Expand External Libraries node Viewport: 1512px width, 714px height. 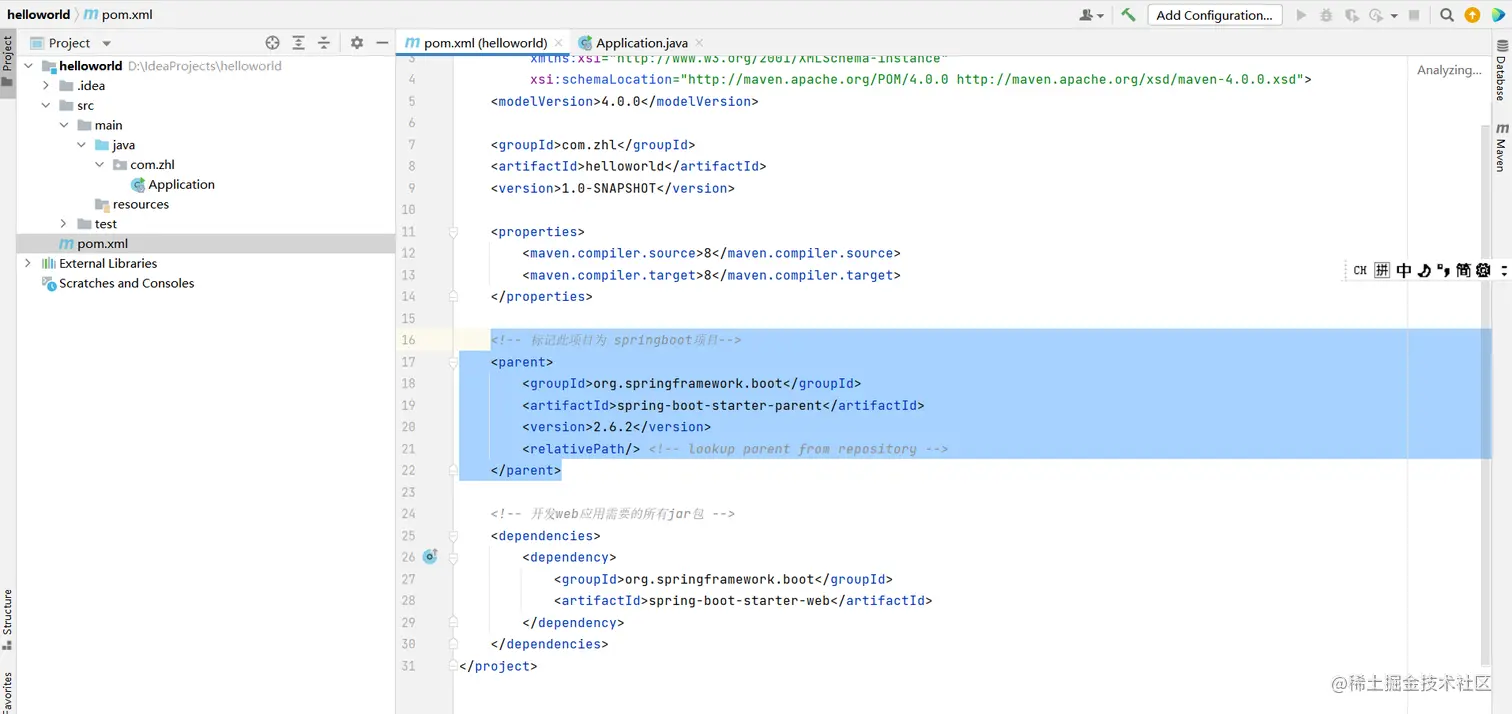pyautogui.click(x=28, y=264)
